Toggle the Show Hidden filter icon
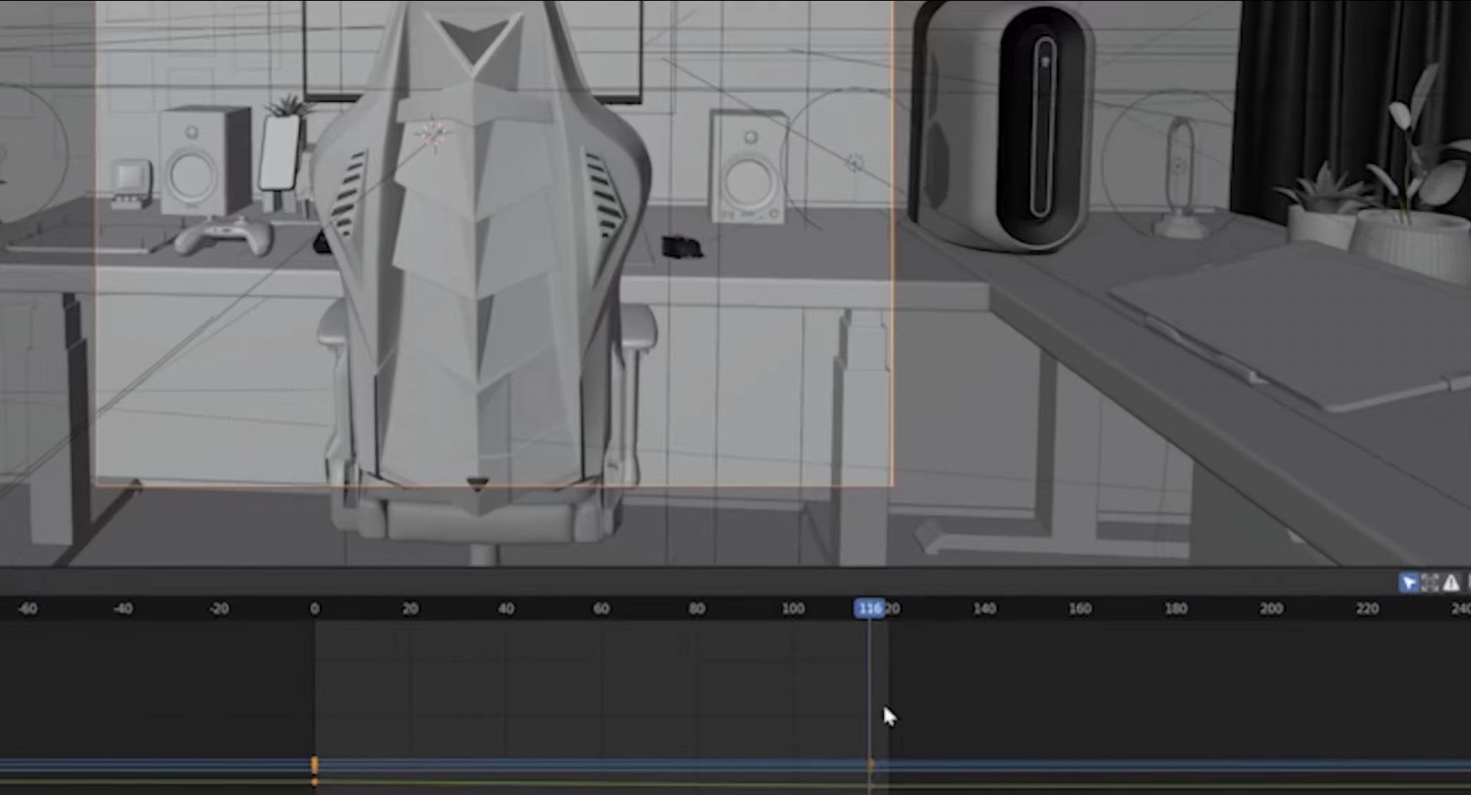The height and width of the screenshot is (795, 1471). pyautogui.click(x=1429, y=582)
